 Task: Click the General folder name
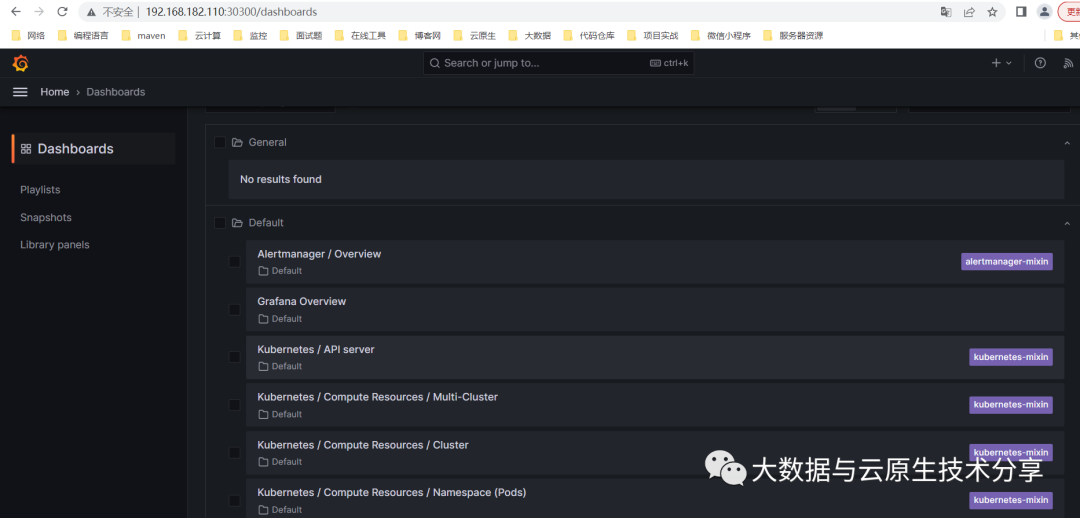click(267, 143)
